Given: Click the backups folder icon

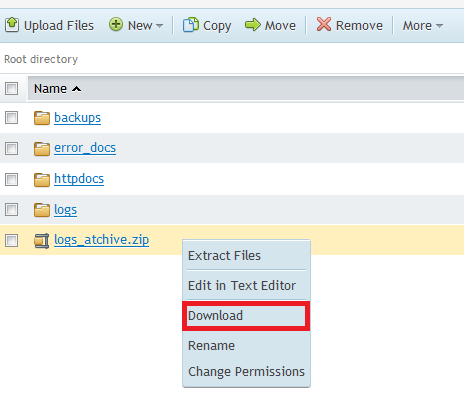Looking at the screenshot, I should pos(42,118).
